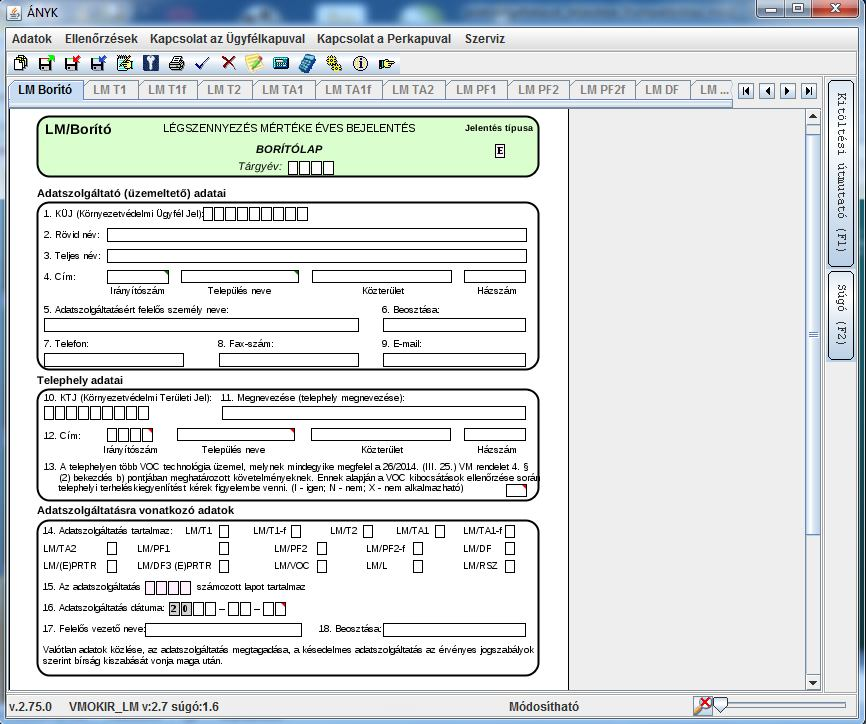Tick the LM/TA1-f checkbox
866x724 pixels.
[510, 531]
